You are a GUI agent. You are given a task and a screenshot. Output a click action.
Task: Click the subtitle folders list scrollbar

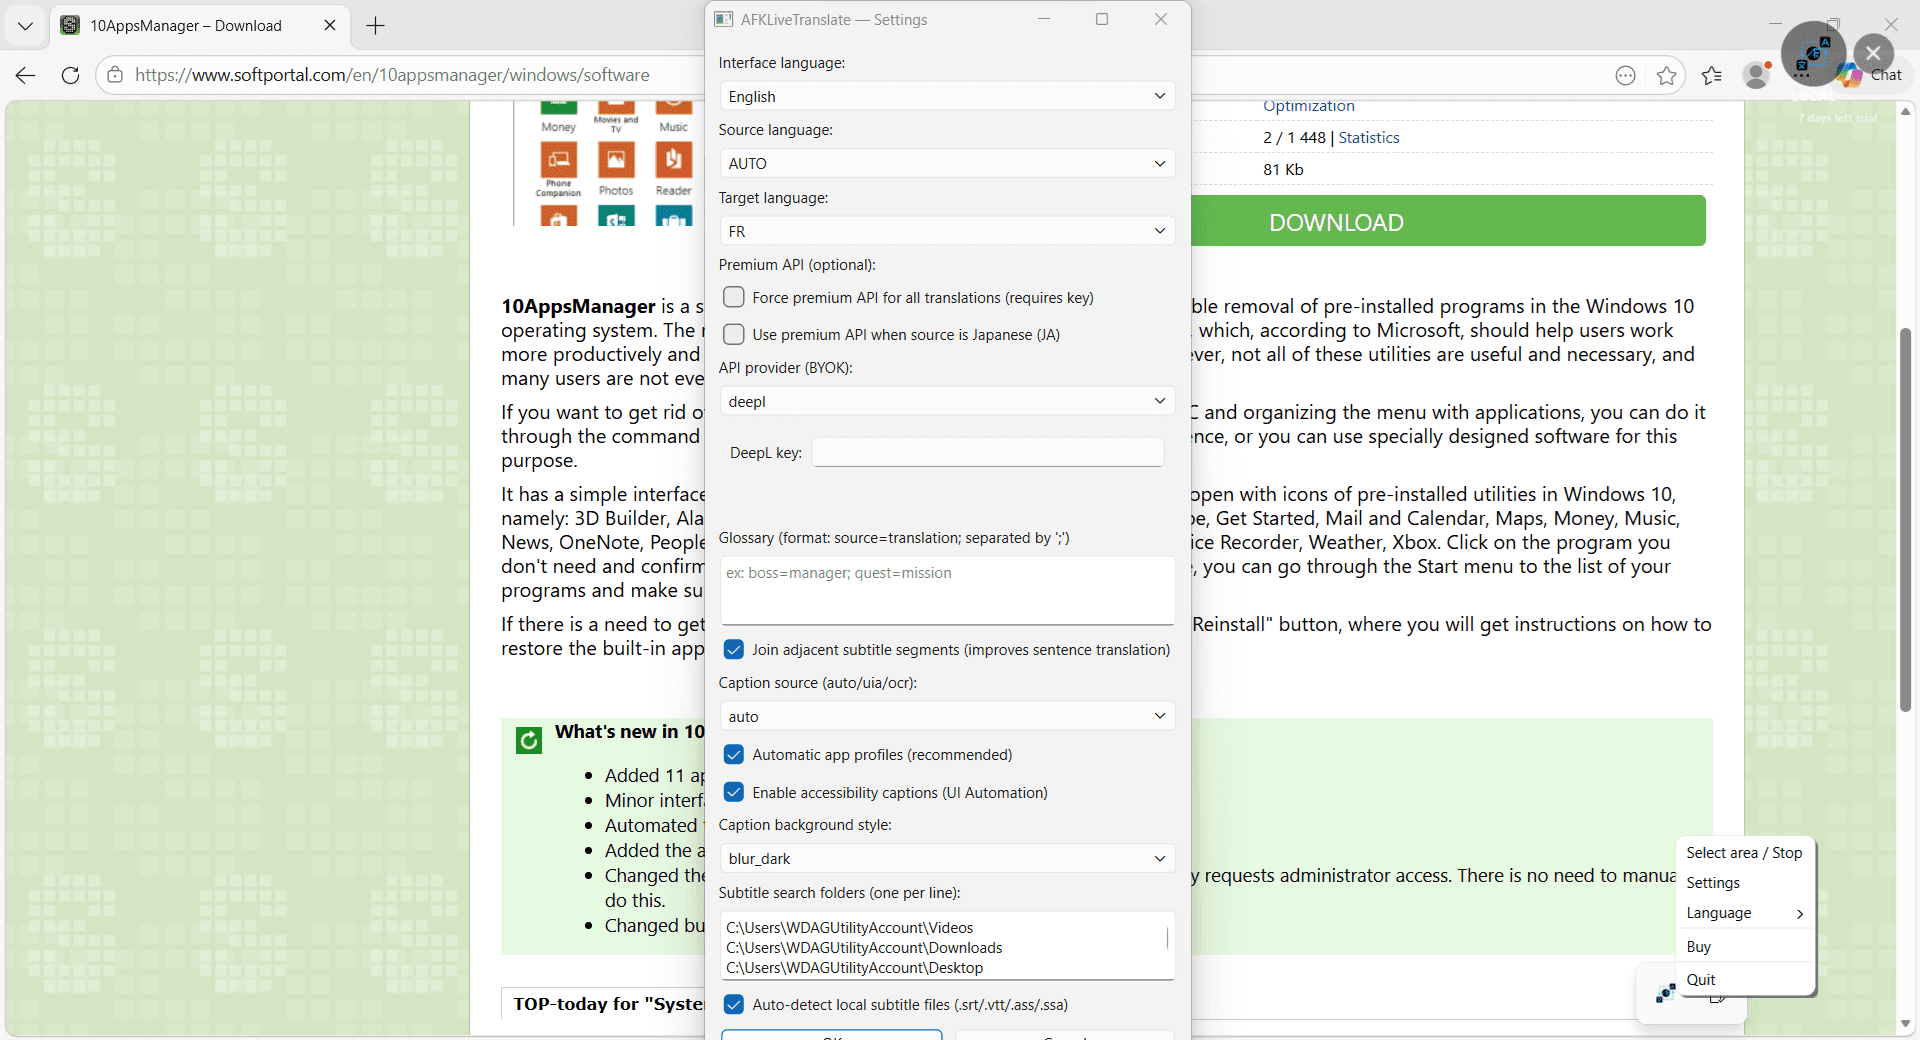pyautogui.click(x=1167, y=938)
